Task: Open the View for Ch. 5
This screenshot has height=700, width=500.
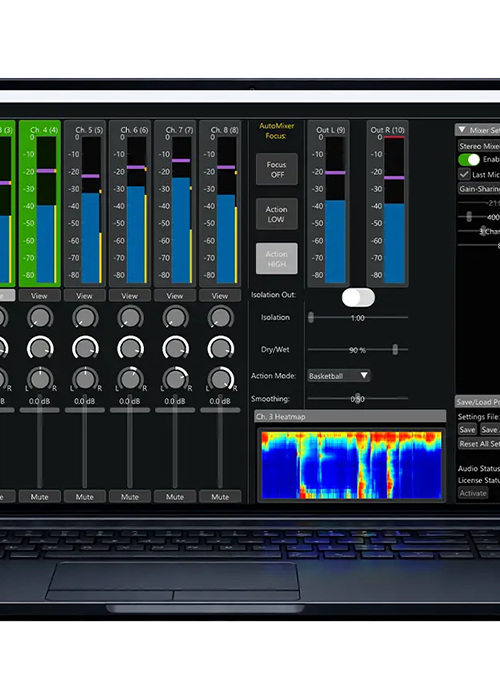Action: point(84,295)
